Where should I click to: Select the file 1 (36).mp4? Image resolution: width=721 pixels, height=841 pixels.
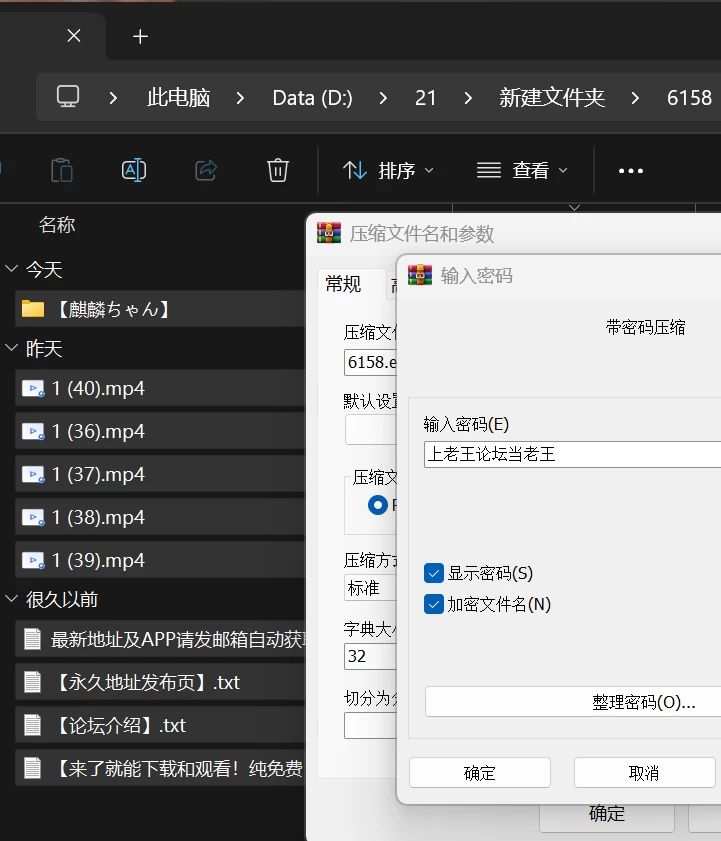(160, 431)
